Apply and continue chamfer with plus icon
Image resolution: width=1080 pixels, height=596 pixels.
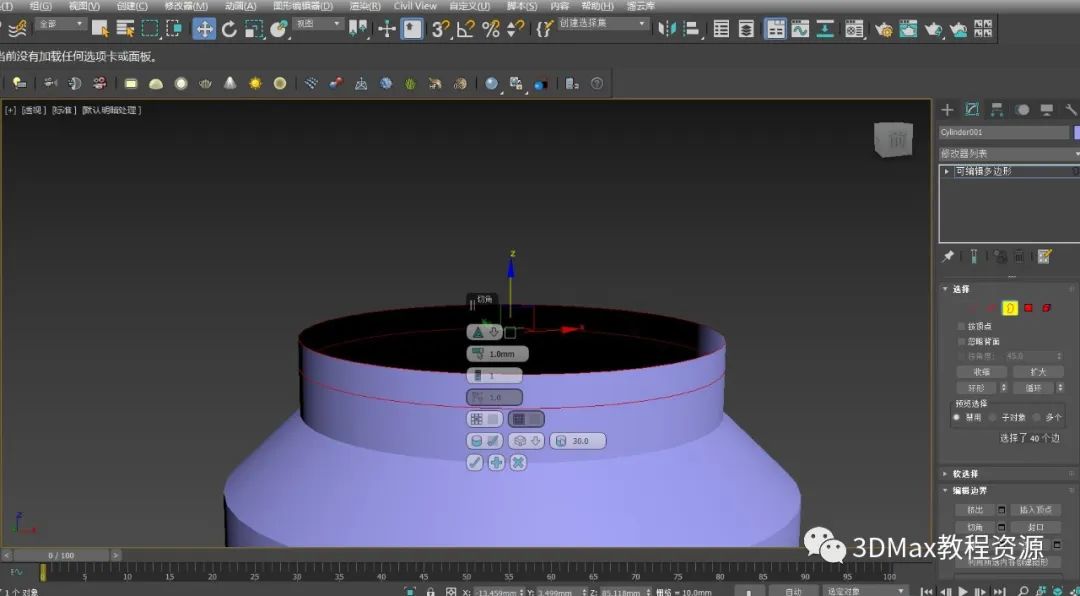click(x=496, y=462)
